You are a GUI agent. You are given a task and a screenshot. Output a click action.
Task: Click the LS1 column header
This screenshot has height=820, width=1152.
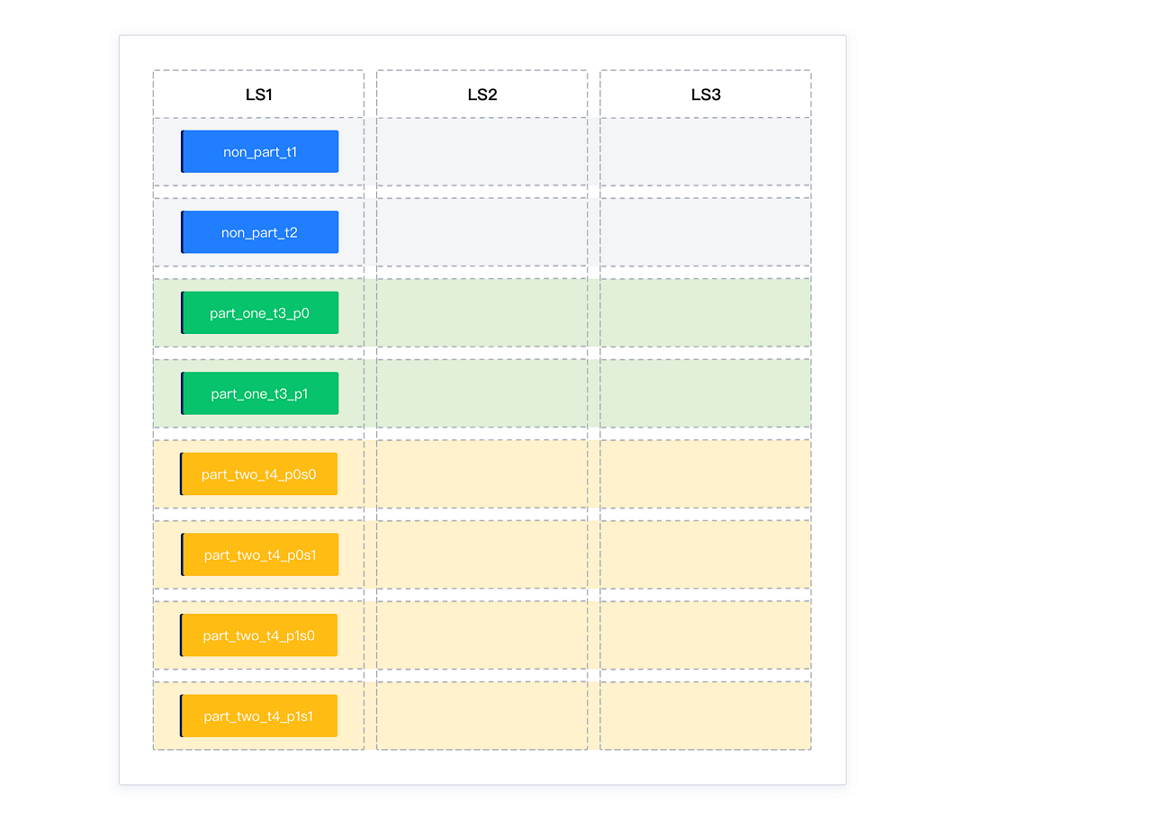259,95
